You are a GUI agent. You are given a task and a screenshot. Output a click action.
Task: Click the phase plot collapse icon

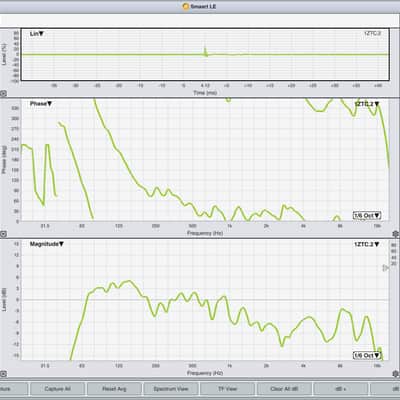(x=3, y=234)
